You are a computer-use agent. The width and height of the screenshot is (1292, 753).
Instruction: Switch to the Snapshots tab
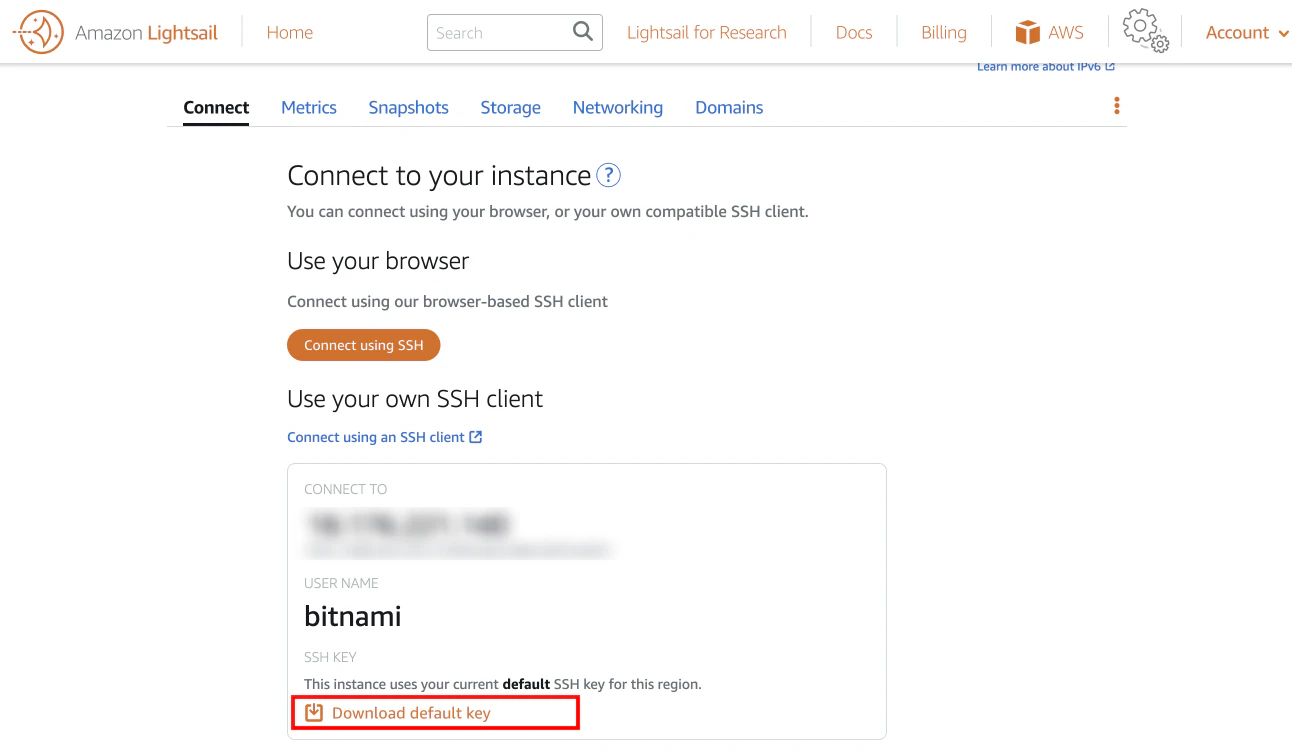[x=408, y=107]
